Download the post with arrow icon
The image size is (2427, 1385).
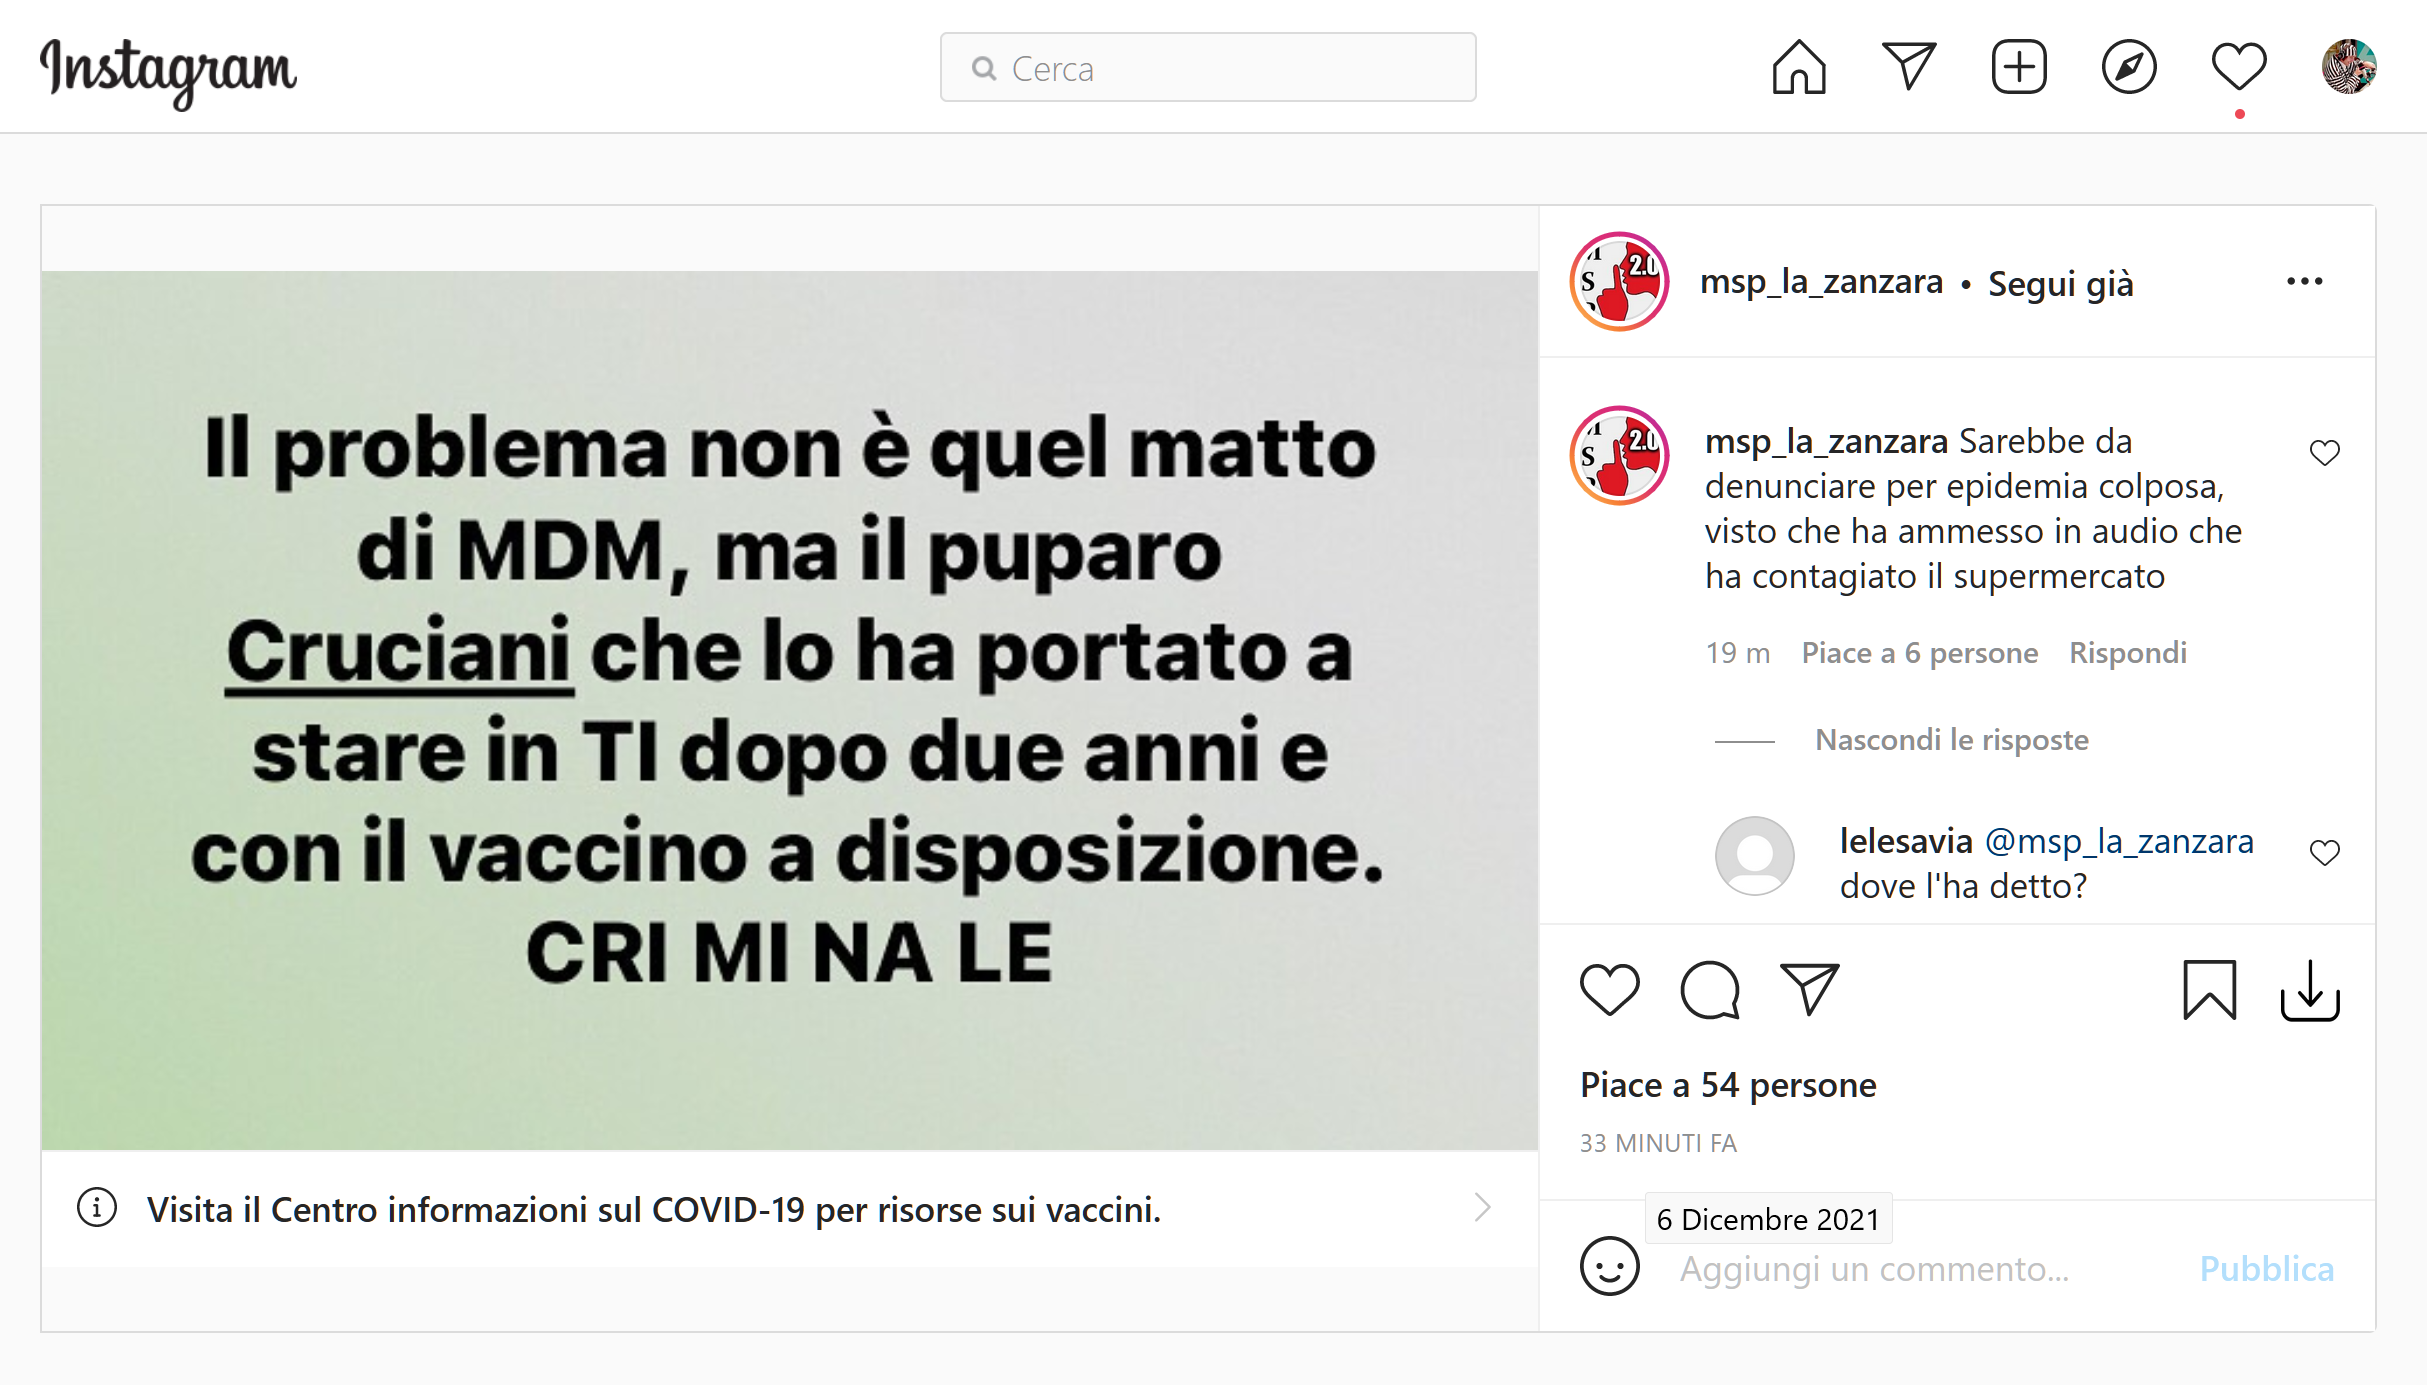(2310, 990)
